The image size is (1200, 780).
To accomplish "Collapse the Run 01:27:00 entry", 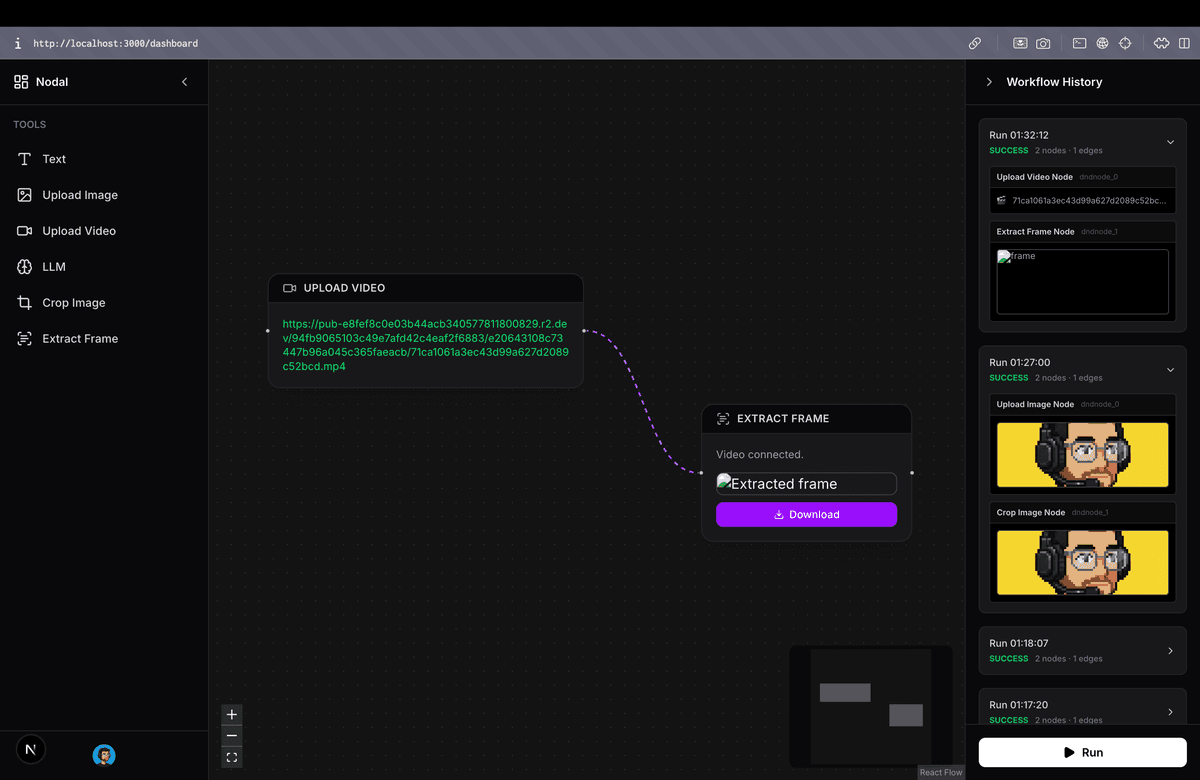I will (x=1170, y=369).
